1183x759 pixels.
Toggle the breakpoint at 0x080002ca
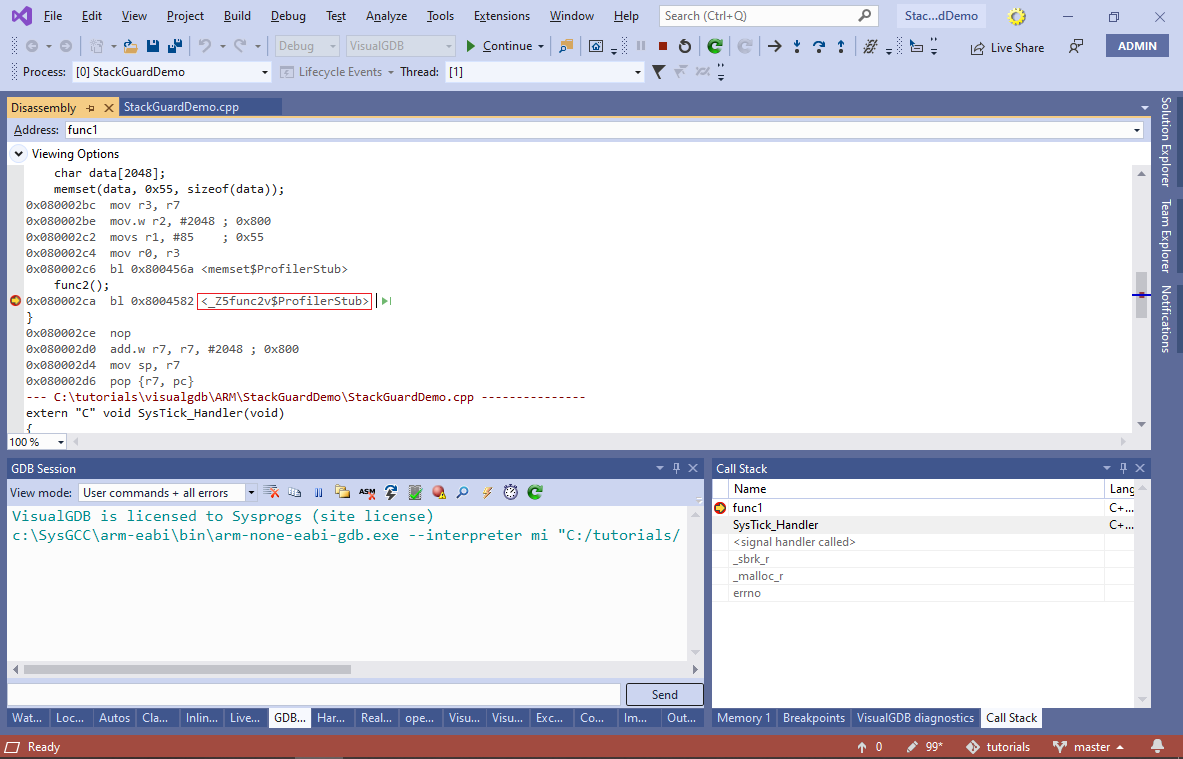(x=15, y=301)
